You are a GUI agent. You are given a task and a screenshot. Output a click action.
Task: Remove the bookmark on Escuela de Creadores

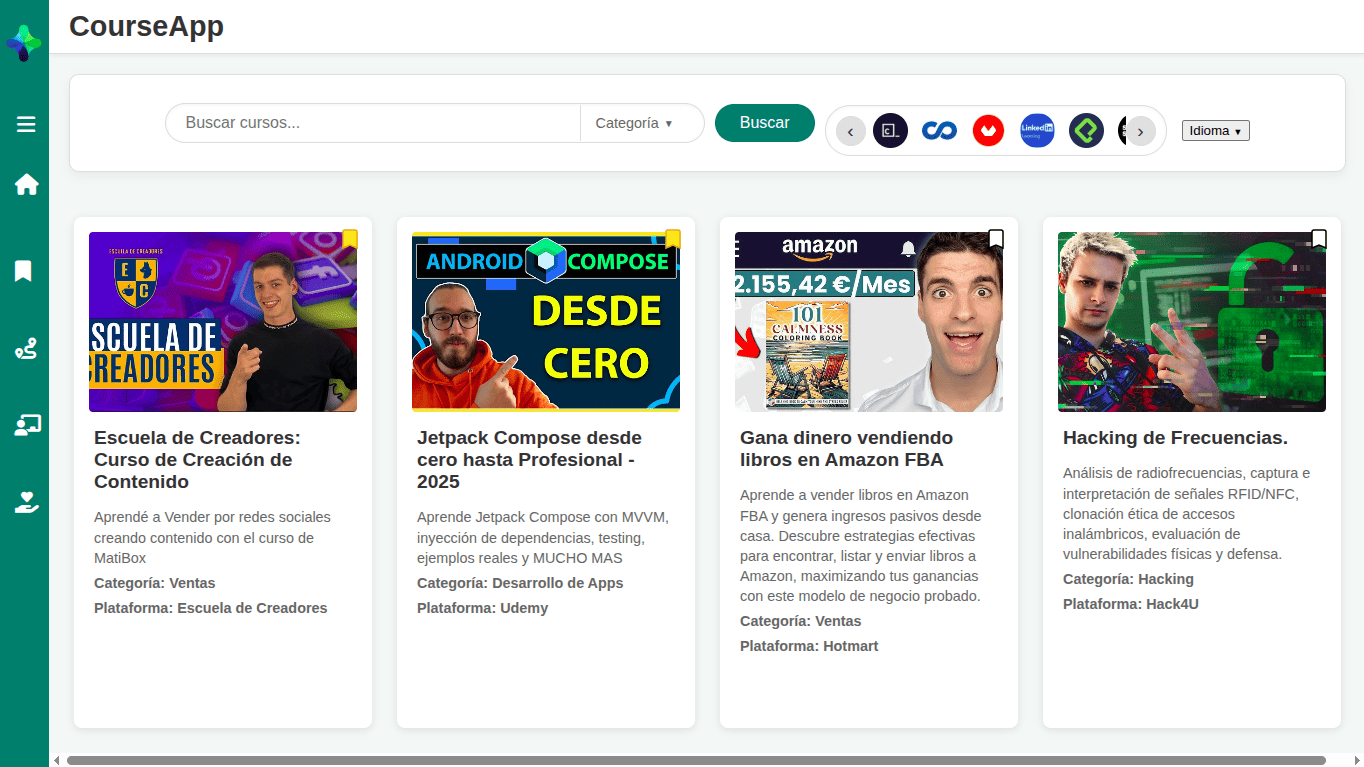[x=349, y=239]
